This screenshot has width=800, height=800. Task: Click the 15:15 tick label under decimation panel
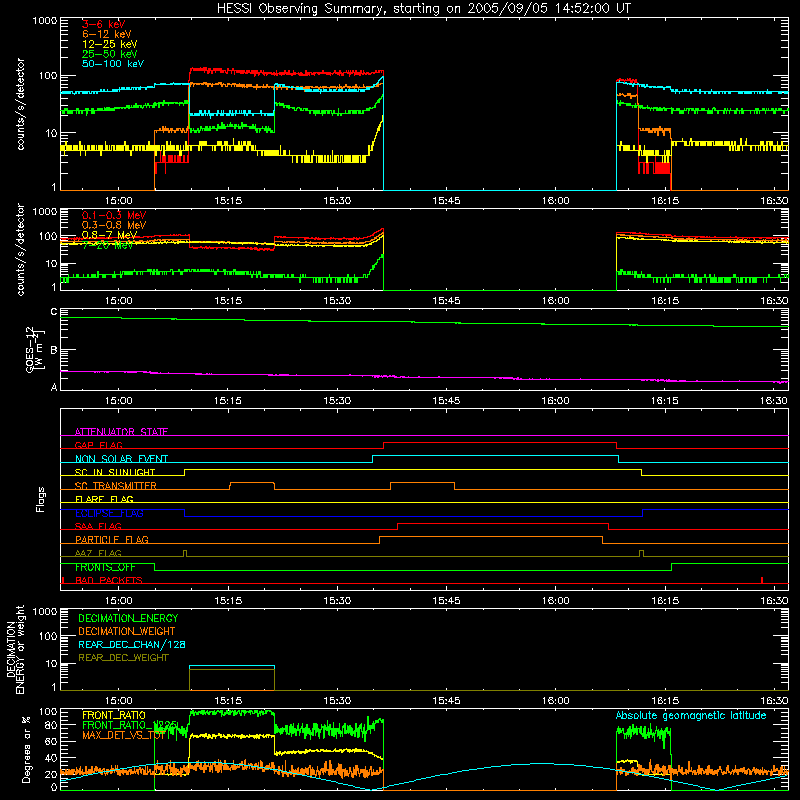click(228, 701)
